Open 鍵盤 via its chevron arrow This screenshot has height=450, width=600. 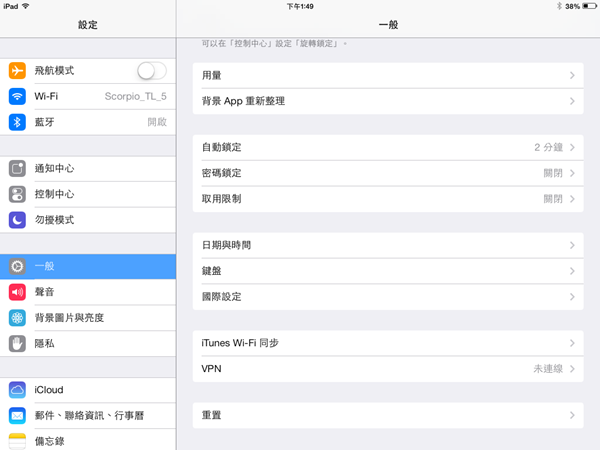click(x=572, y=271)
